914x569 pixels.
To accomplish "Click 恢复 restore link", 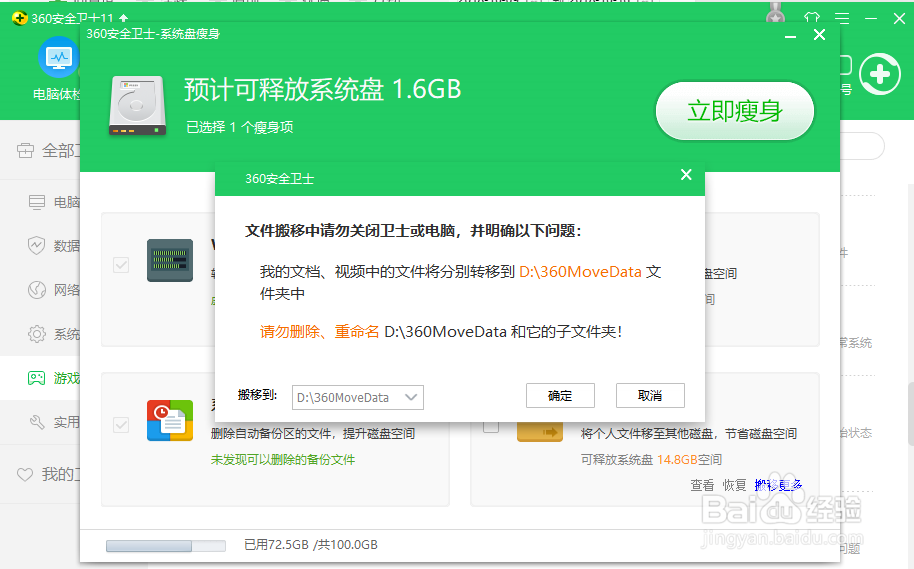I will click(x=734, y=485).
